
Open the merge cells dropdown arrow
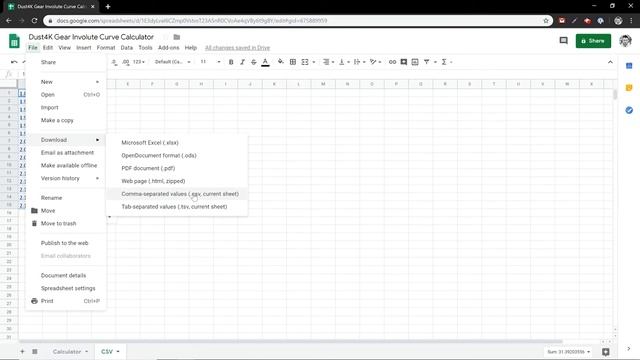[x=314, y=62]
